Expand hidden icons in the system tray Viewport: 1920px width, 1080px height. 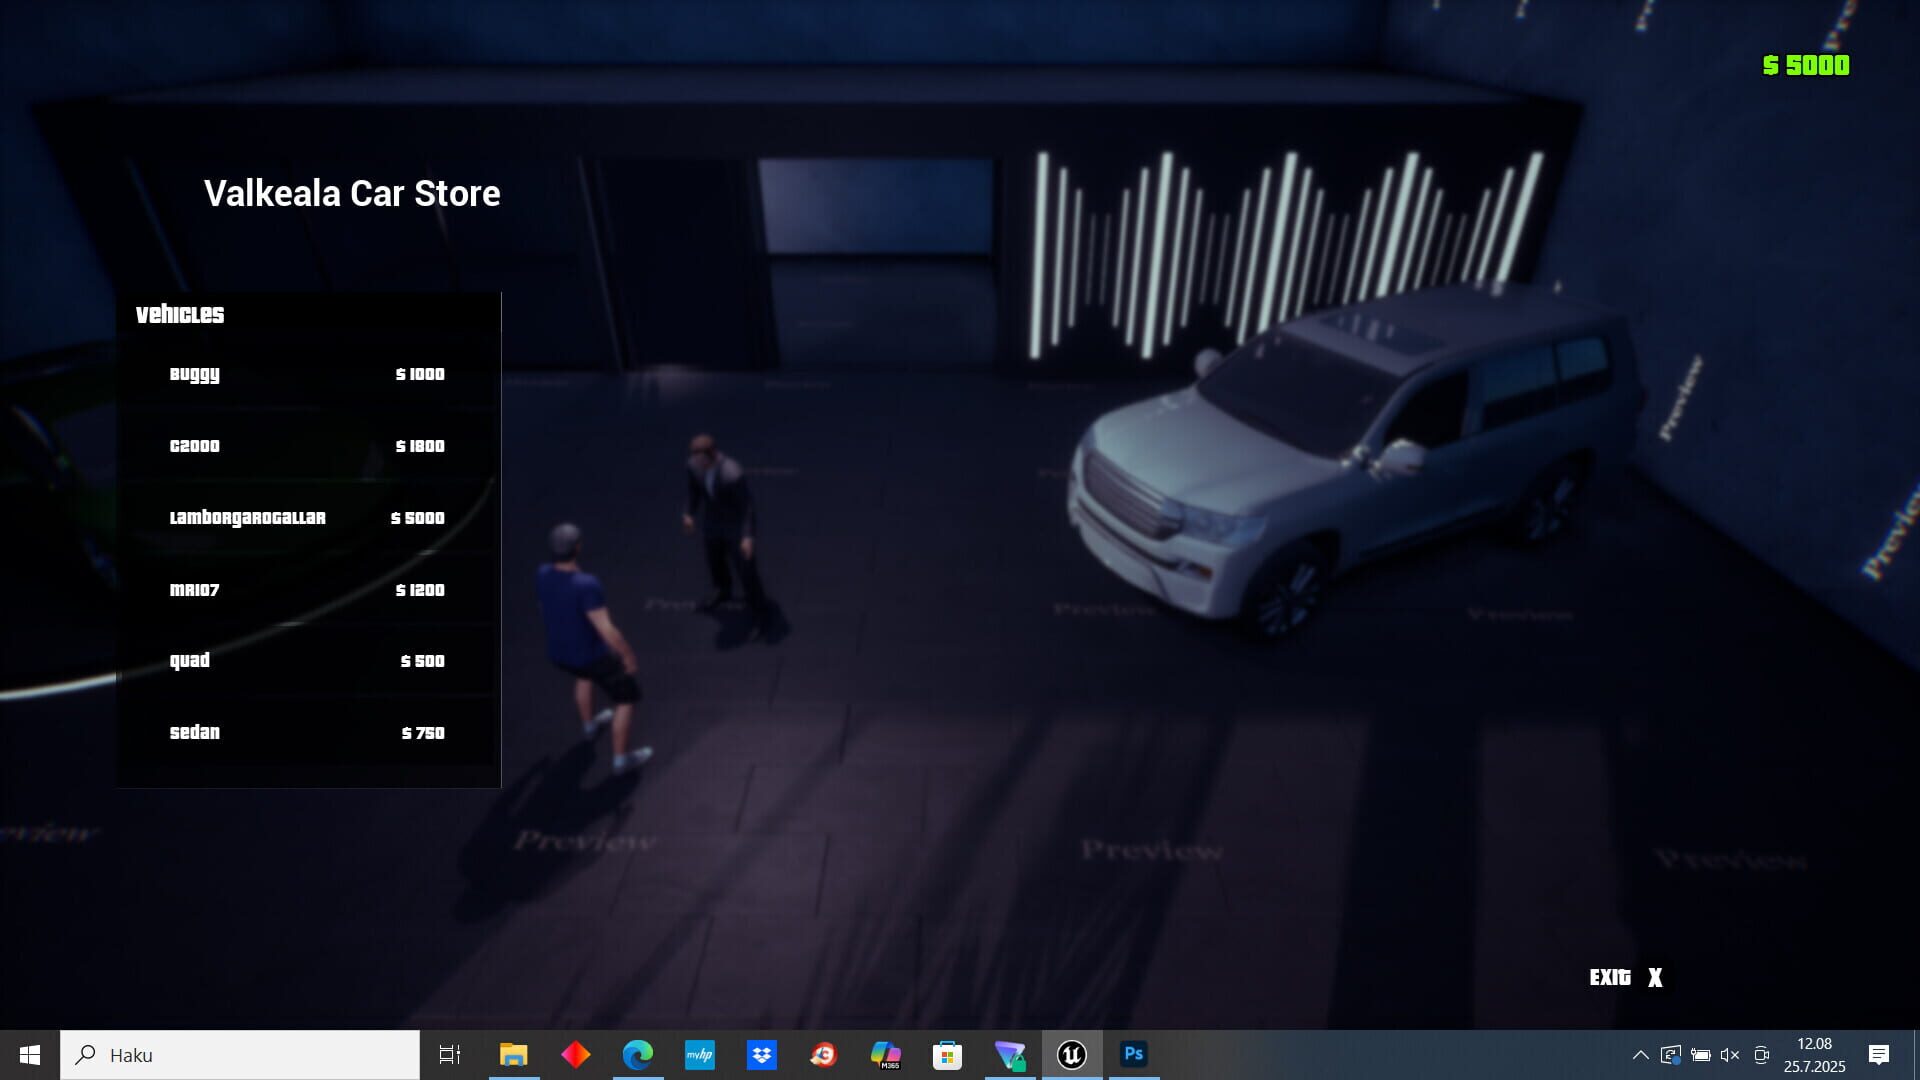tap(1641, 1054)
